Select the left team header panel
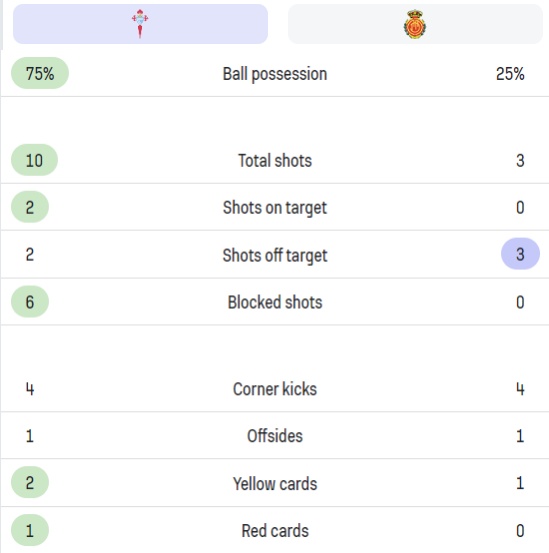 coord(140,24)
